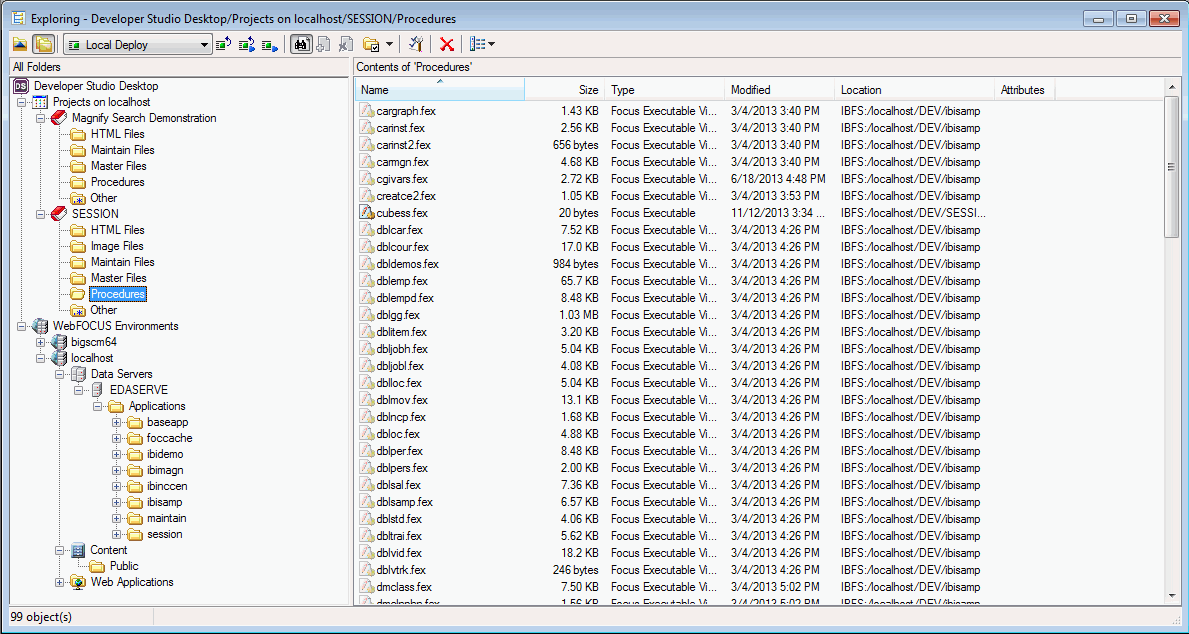Open the views dropdown arrow on toolbar
Screen dimensions: 1189x634
pos(489,44)
